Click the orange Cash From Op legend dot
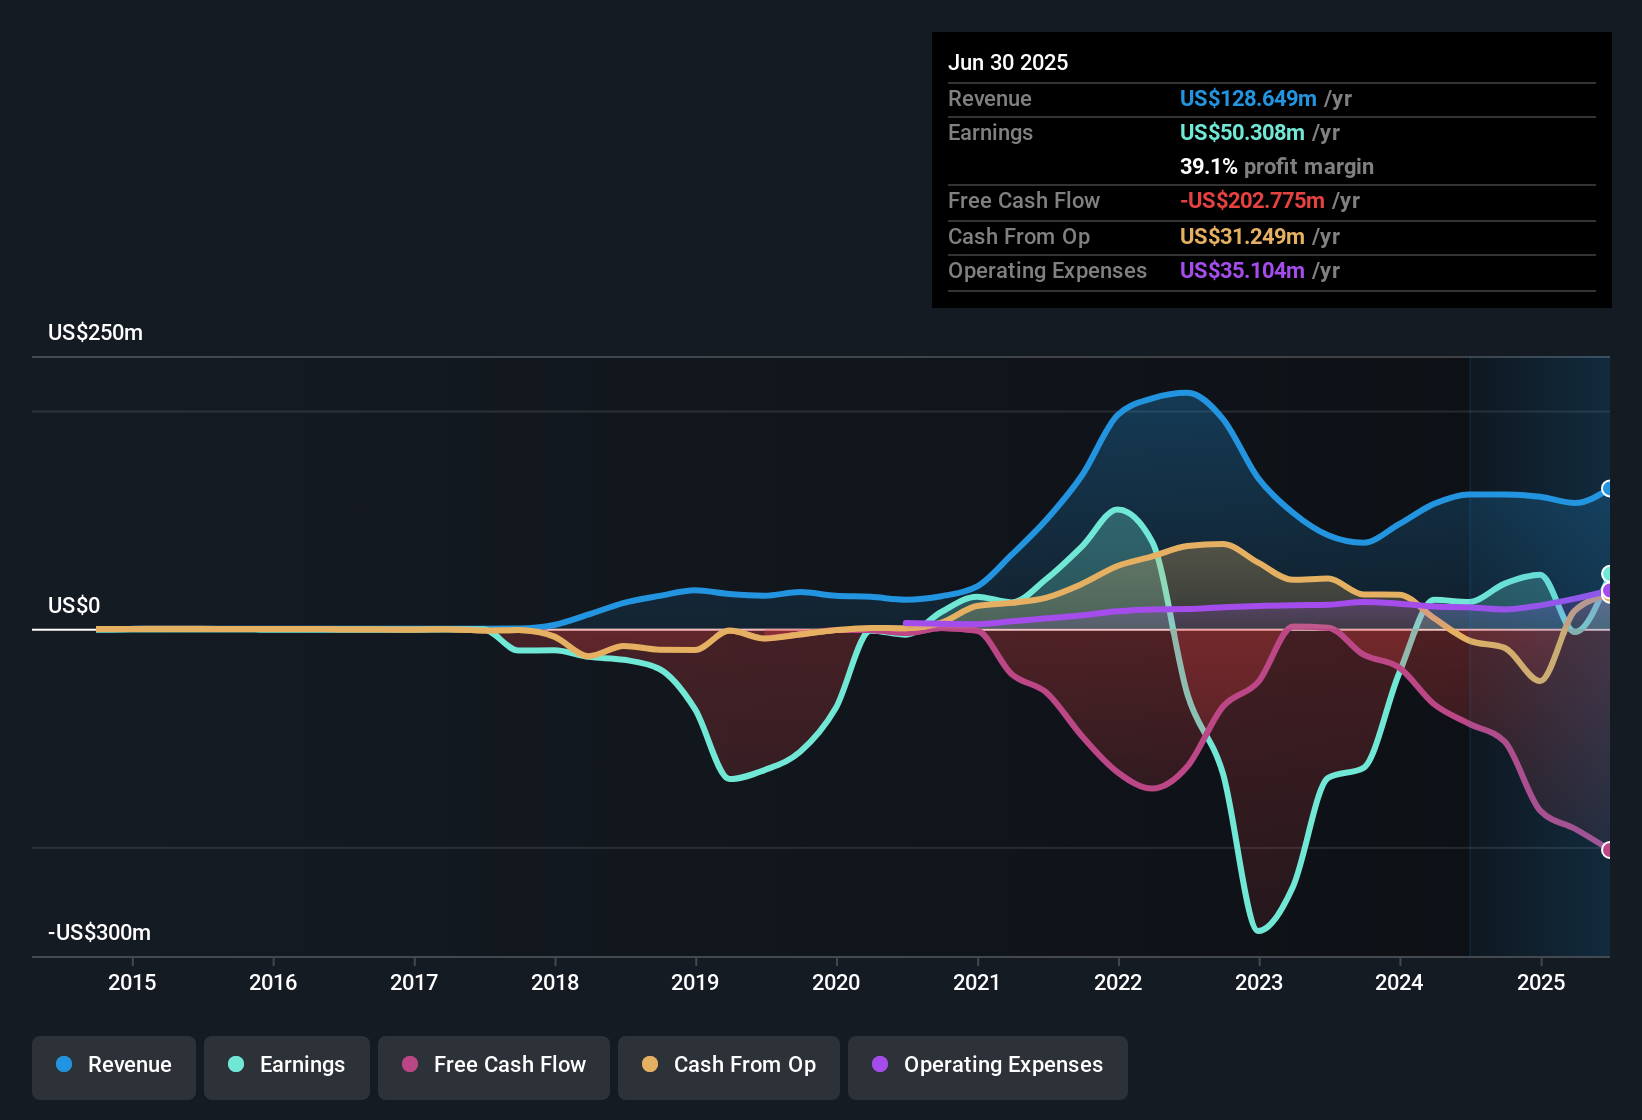 click(x=650, y=1064)
